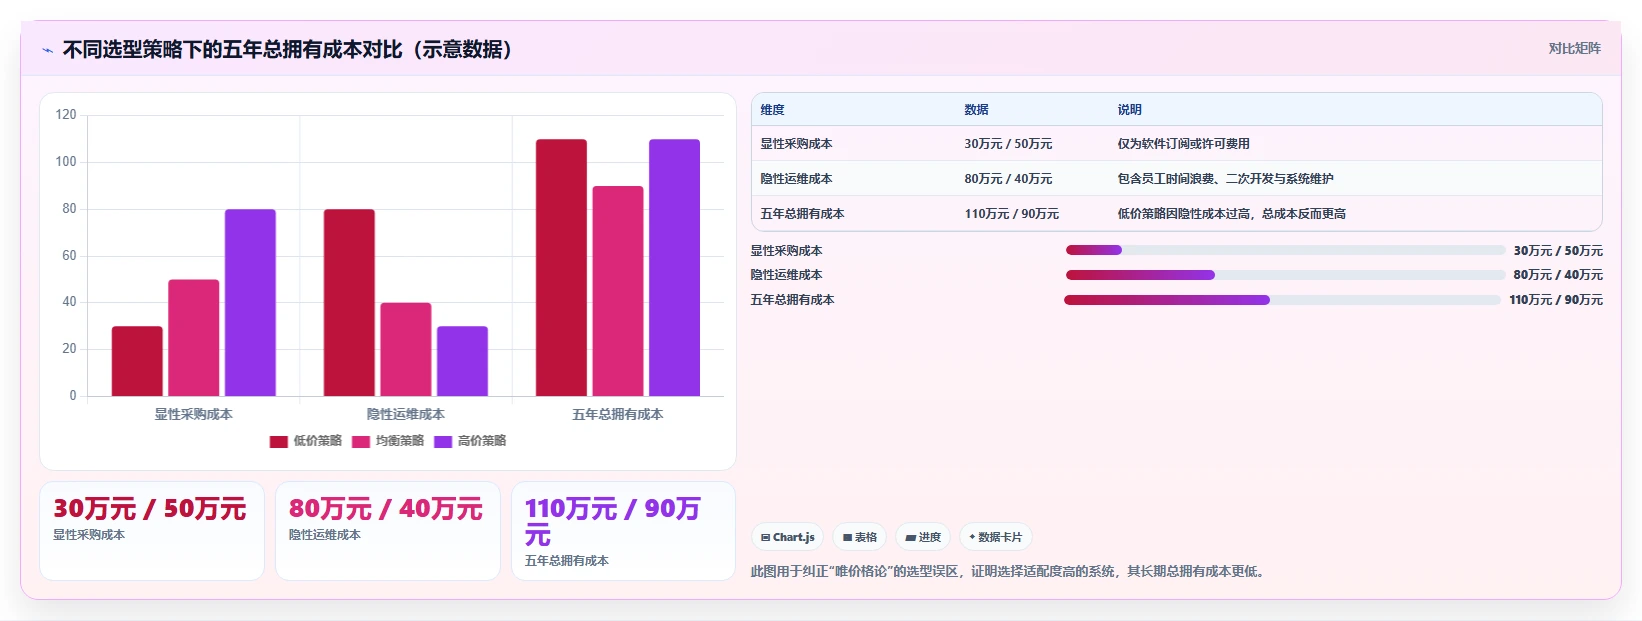The height and width of the screenshot is (621, 1642).
Task: Click the 显性采购成本 label of the progress row
Action: click(787, 251)
